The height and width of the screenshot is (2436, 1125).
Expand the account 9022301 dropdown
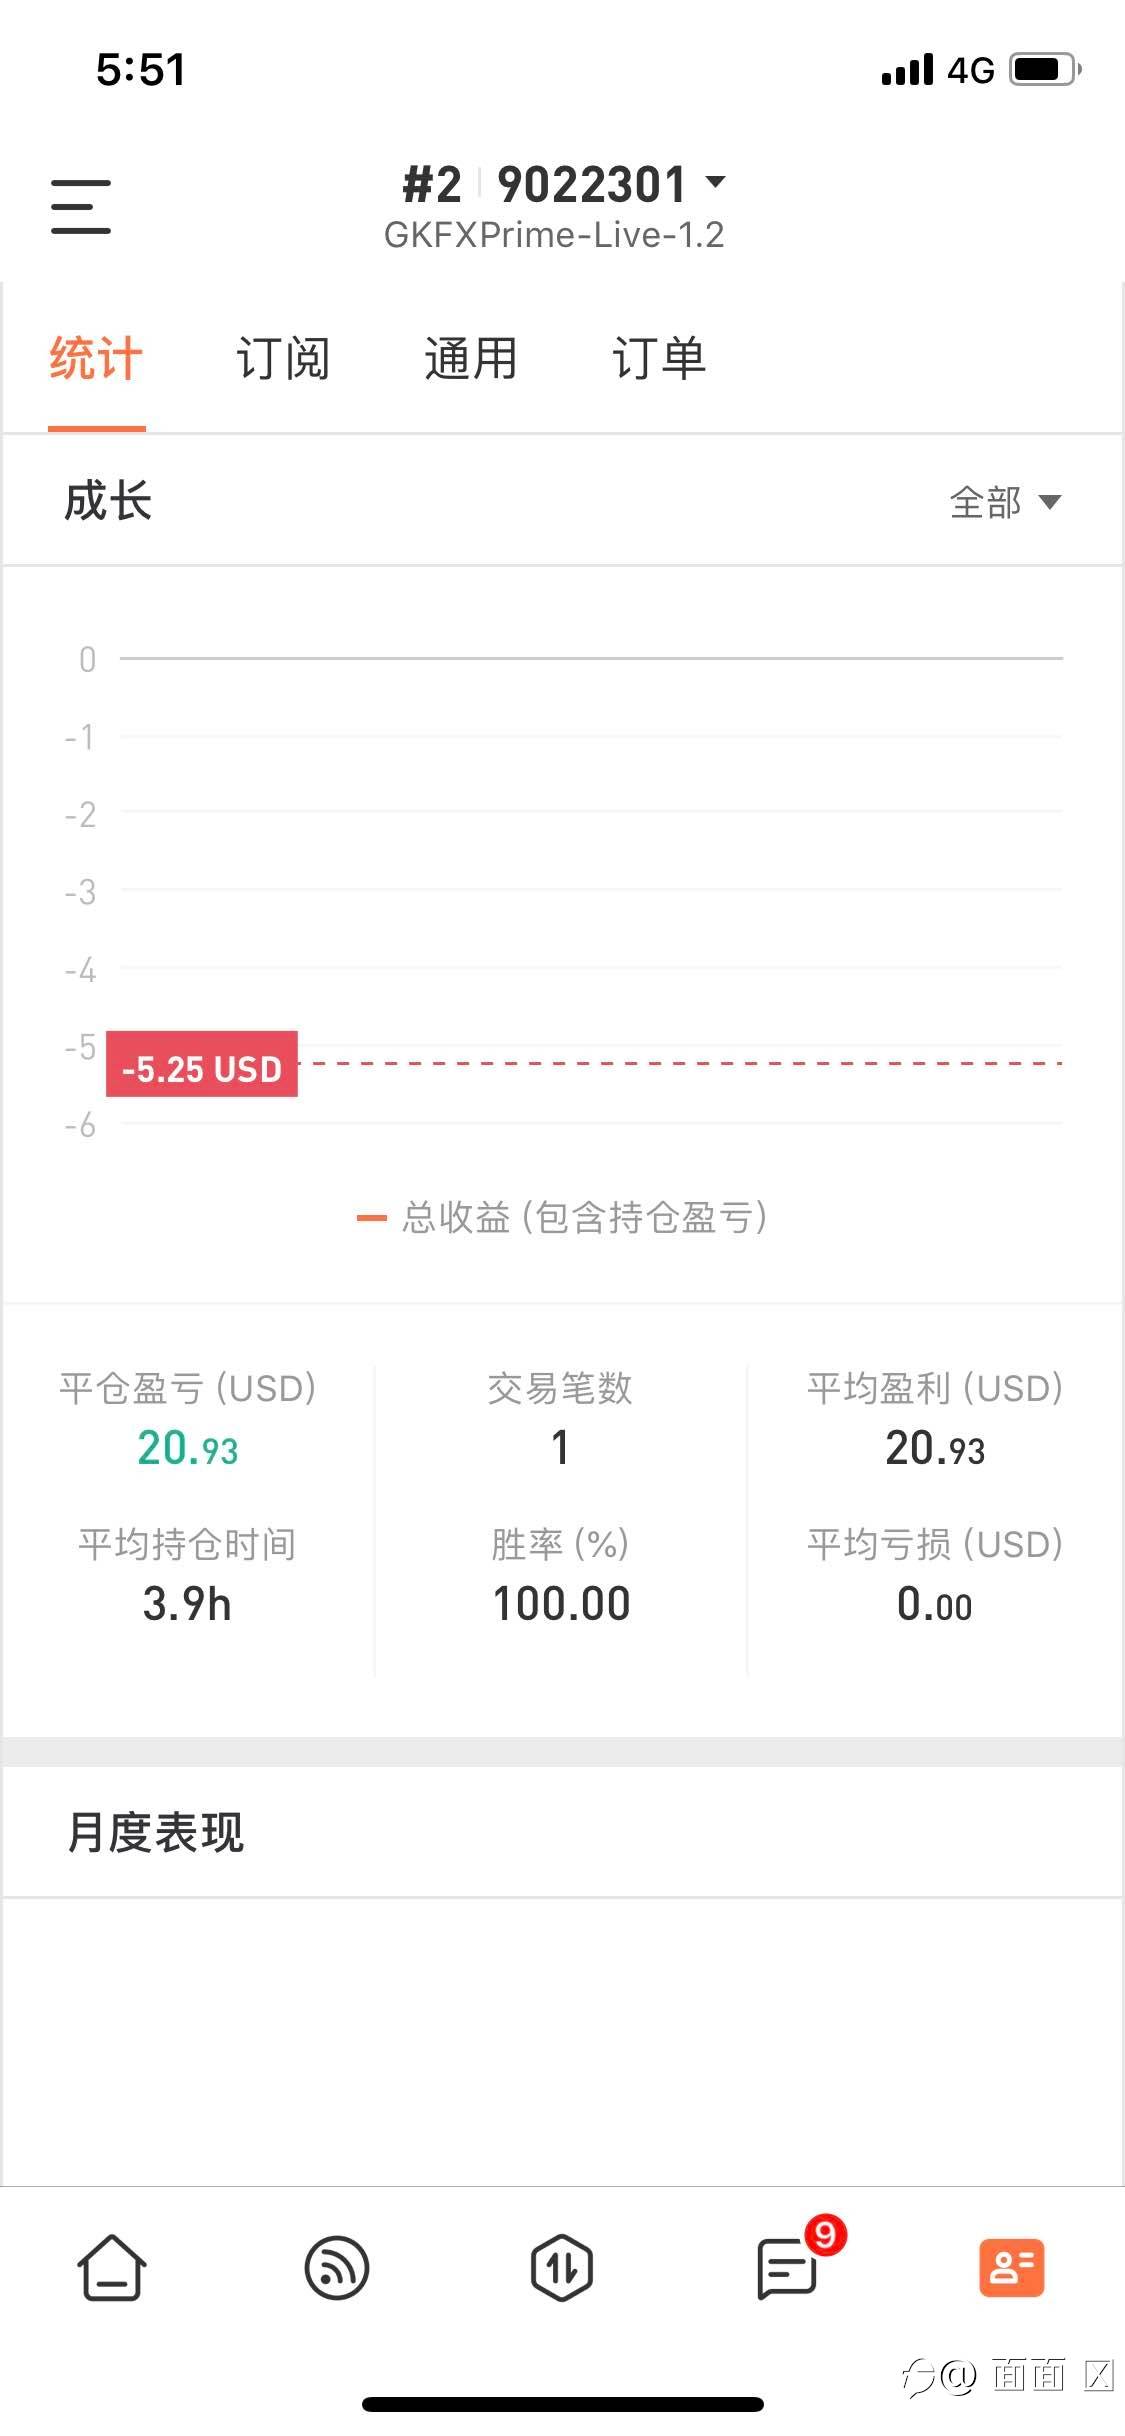point(714,183)
